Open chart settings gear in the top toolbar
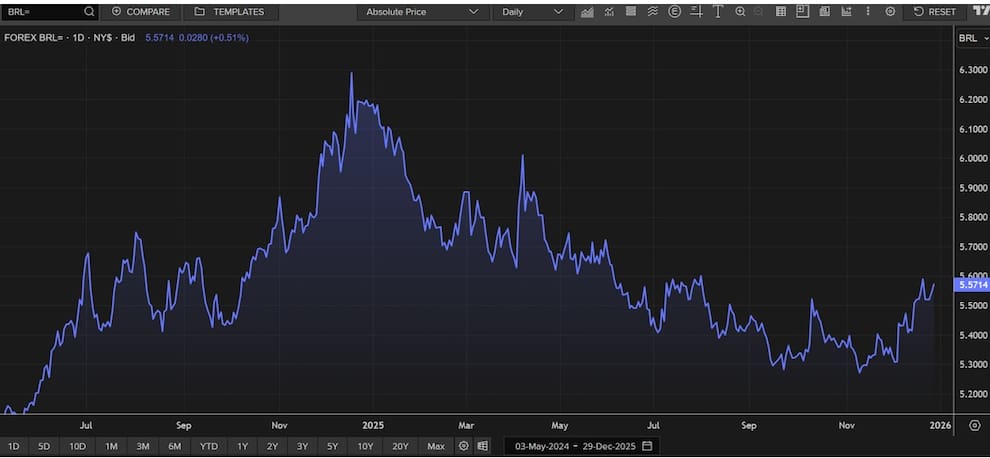This screenshot has width=990, height=458. click(890, 12)
